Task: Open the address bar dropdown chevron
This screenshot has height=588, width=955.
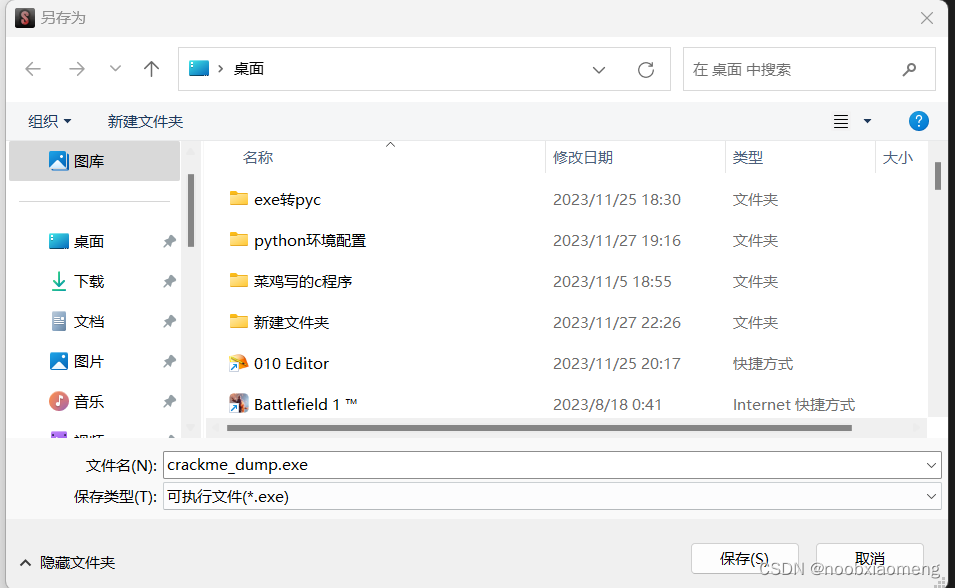Action: [598, 69]
